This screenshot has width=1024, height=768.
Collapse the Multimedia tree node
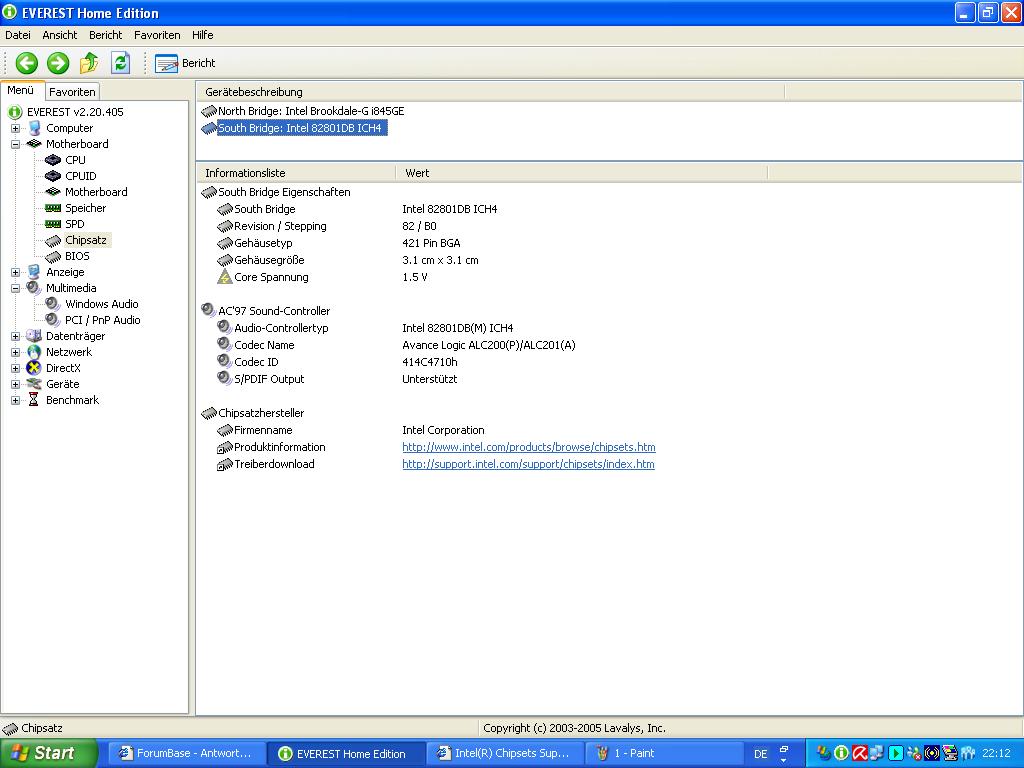(x=15, y=288)
